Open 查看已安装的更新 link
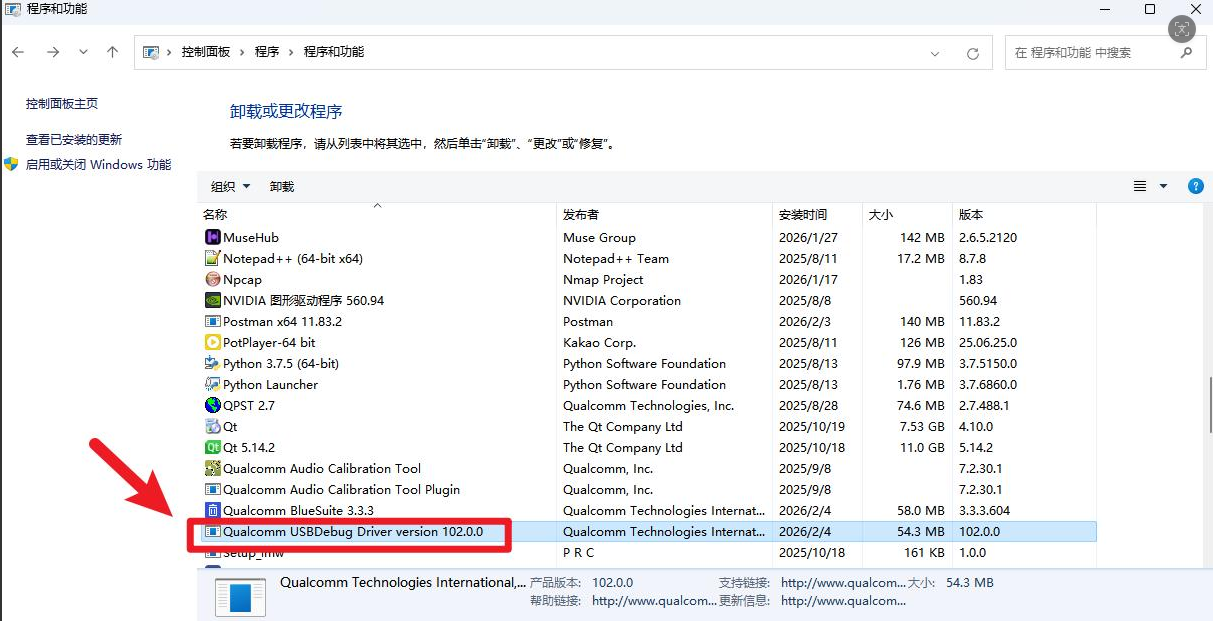The width and height of the screenshot is (1213, 621). [74, 140]
